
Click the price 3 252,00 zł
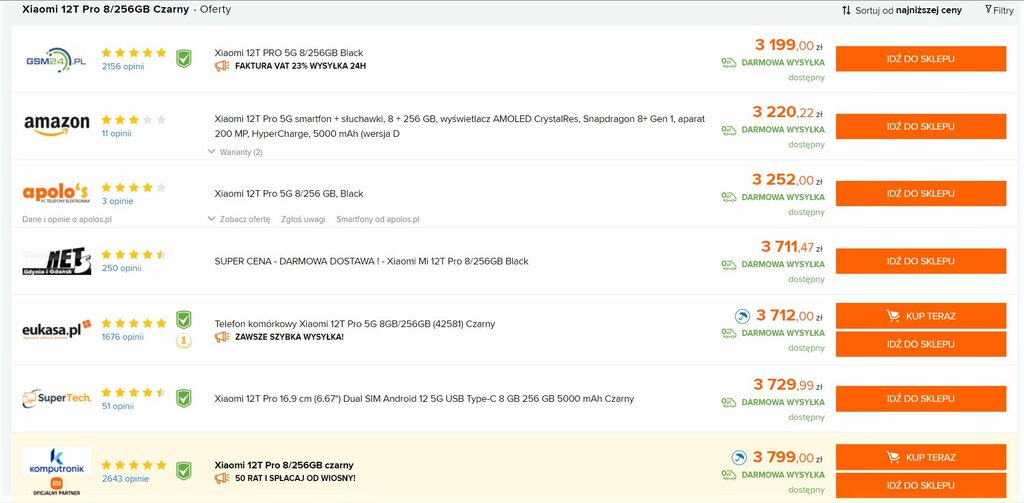[x=787, y=179]
